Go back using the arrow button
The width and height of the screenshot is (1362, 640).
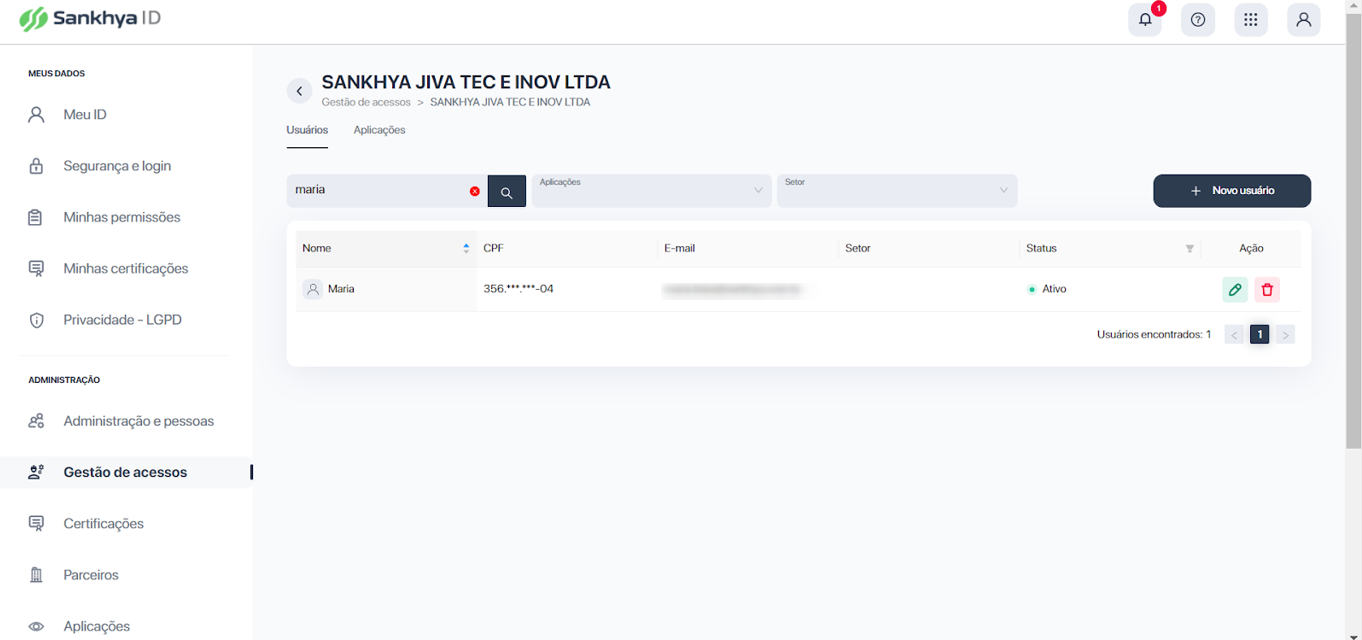[x=299, y=91]
